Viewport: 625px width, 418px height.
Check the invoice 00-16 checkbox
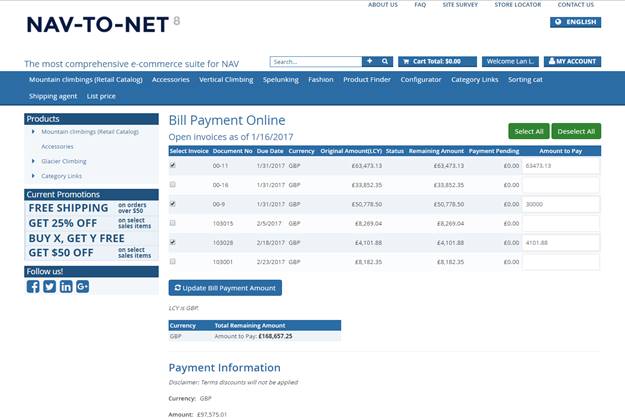[x=173, y=184]
